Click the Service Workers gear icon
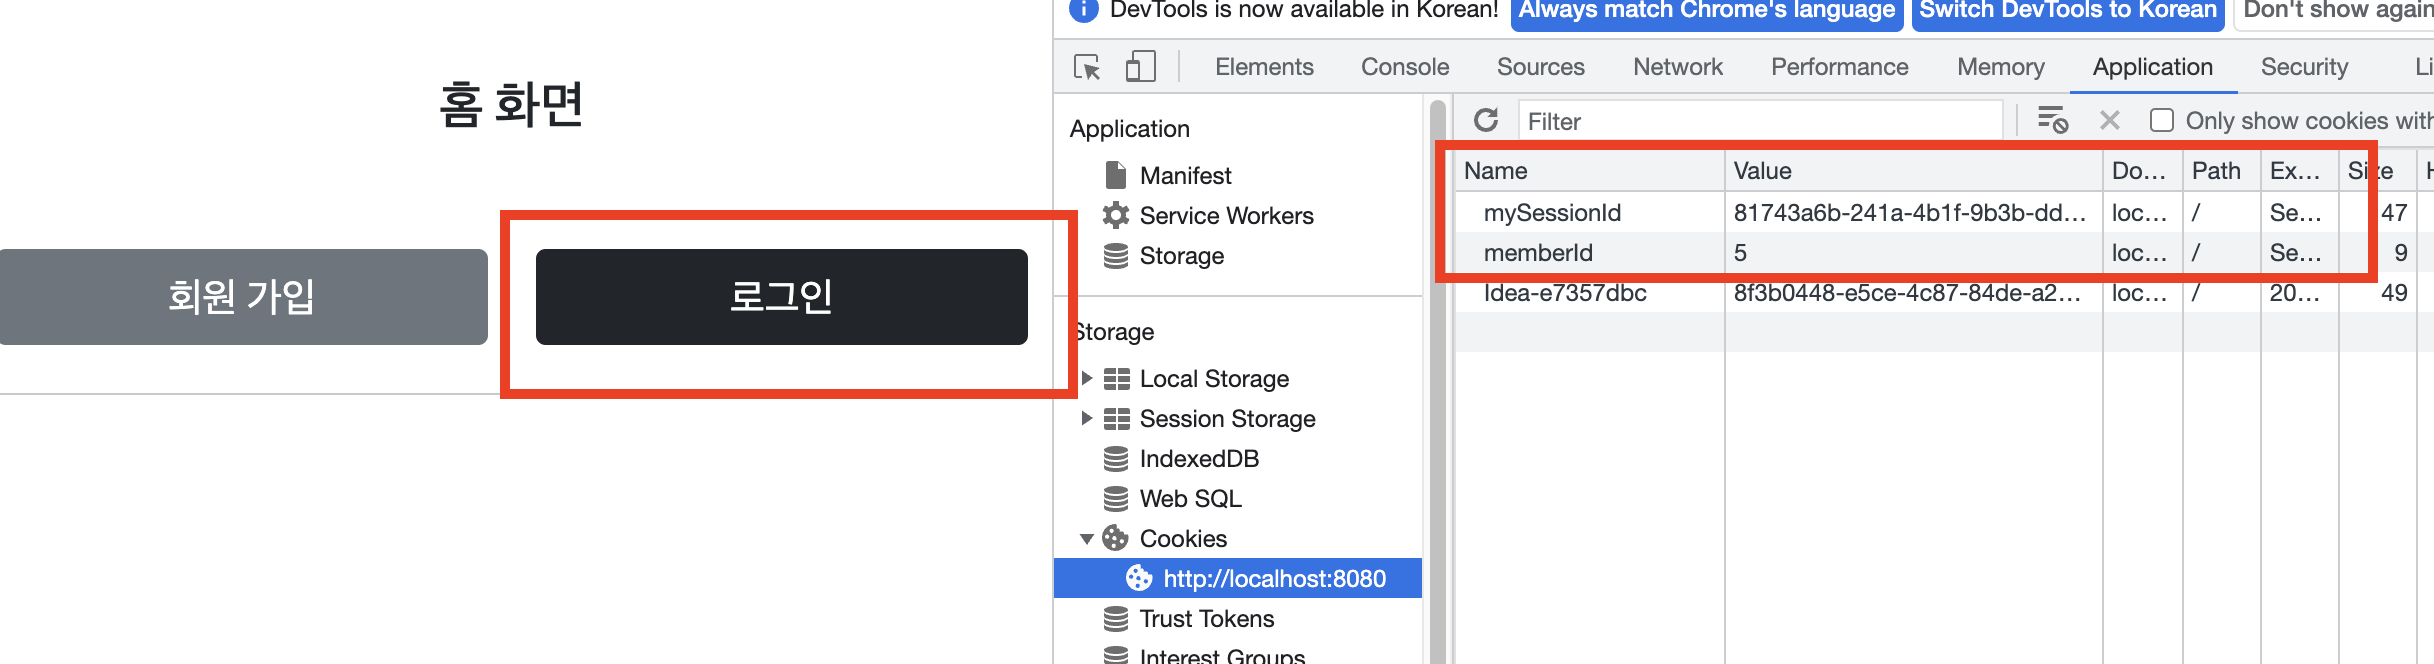Image resolution: width=2434 pixels, height=664 pixels. point(1116,215)
